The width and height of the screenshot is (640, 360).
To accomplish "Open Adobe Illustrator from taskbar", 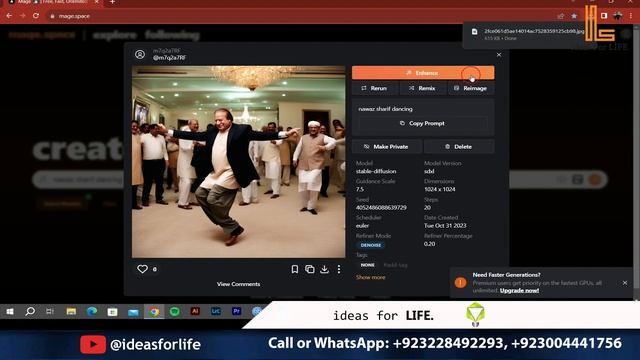I will tap(195, 311).
